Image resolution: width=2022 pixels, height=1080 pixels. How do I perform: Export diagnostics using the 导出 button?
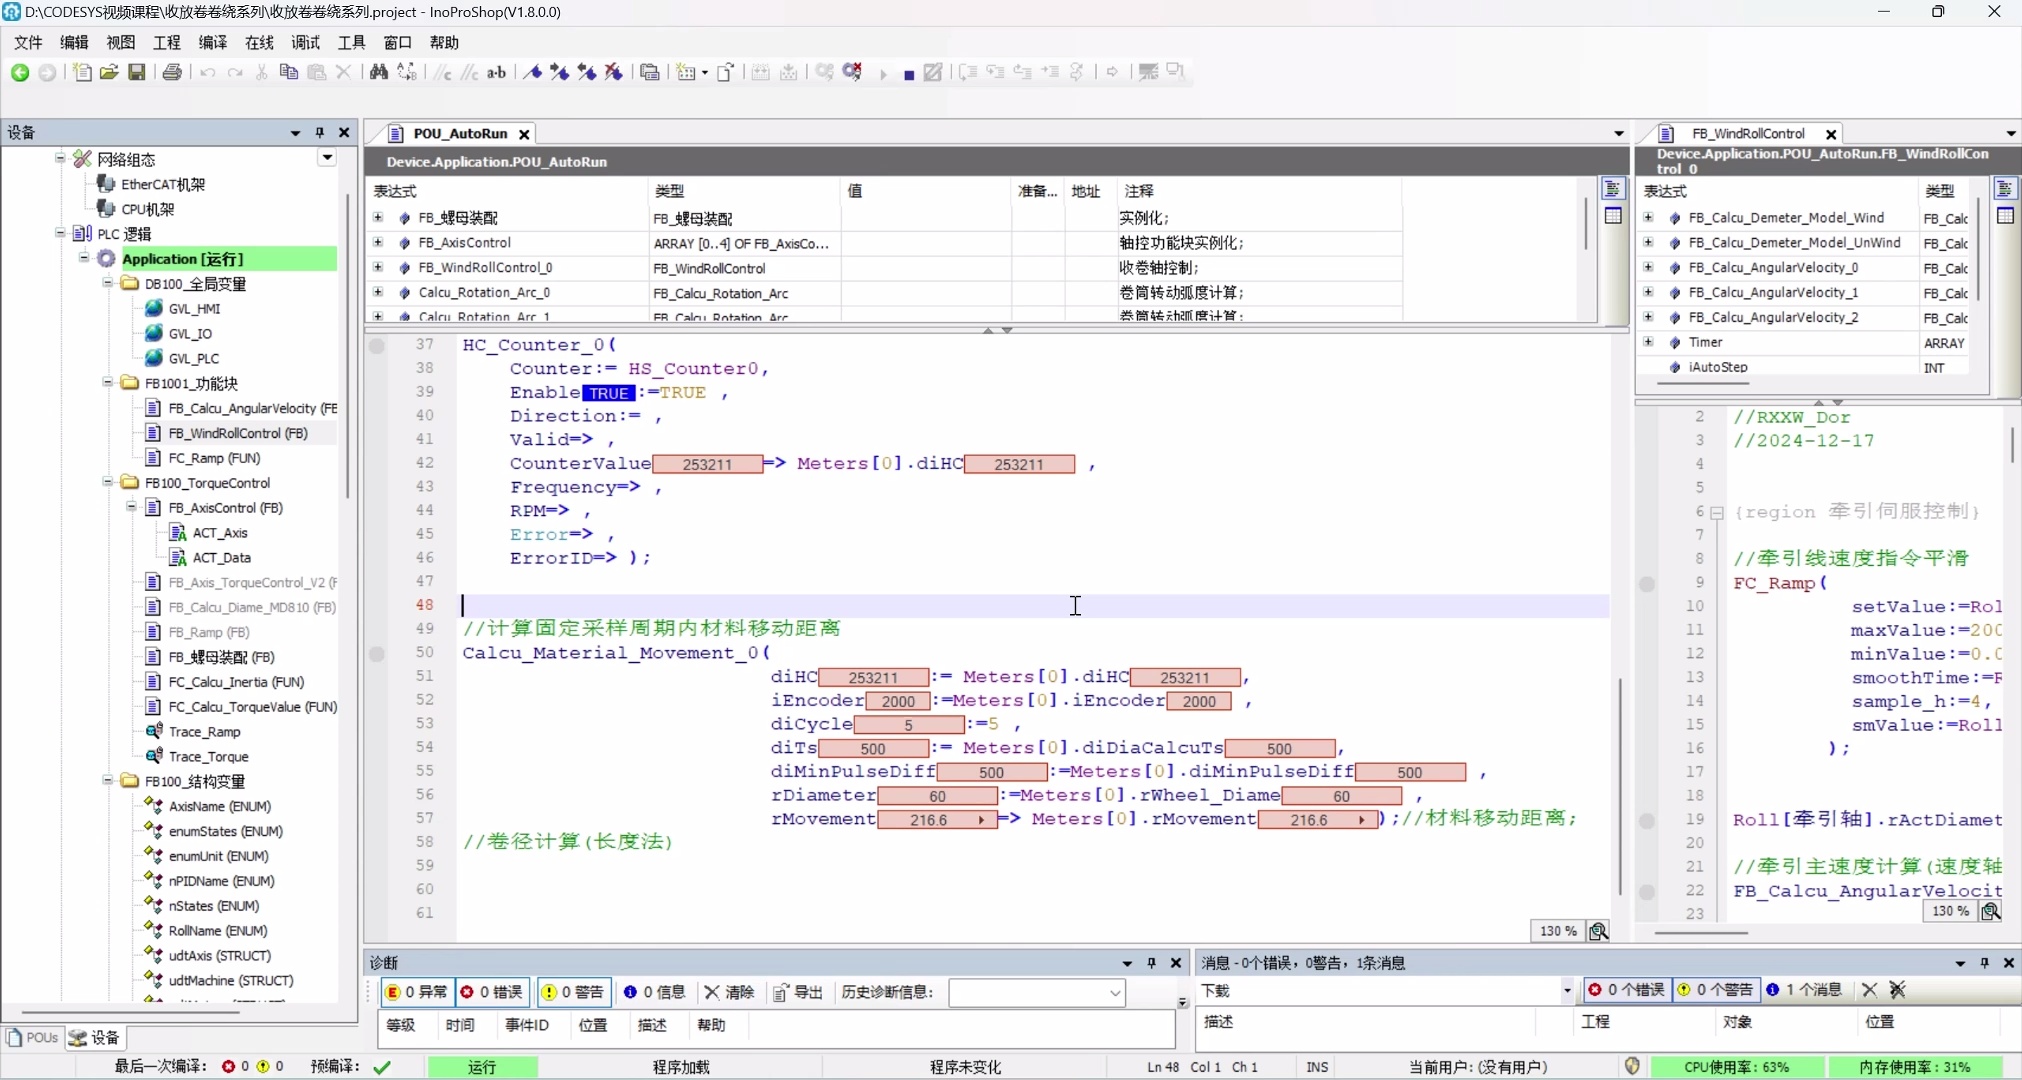click(797, 992)
